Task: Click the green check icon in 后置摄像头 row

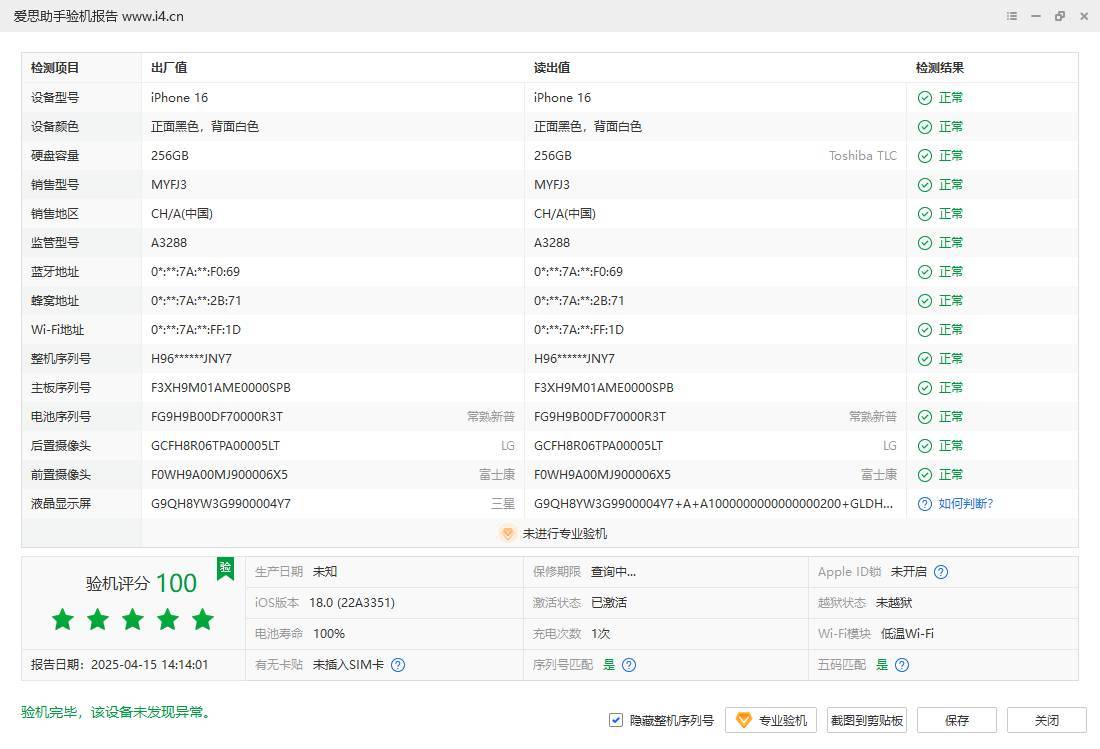Action: click(925, 445)
